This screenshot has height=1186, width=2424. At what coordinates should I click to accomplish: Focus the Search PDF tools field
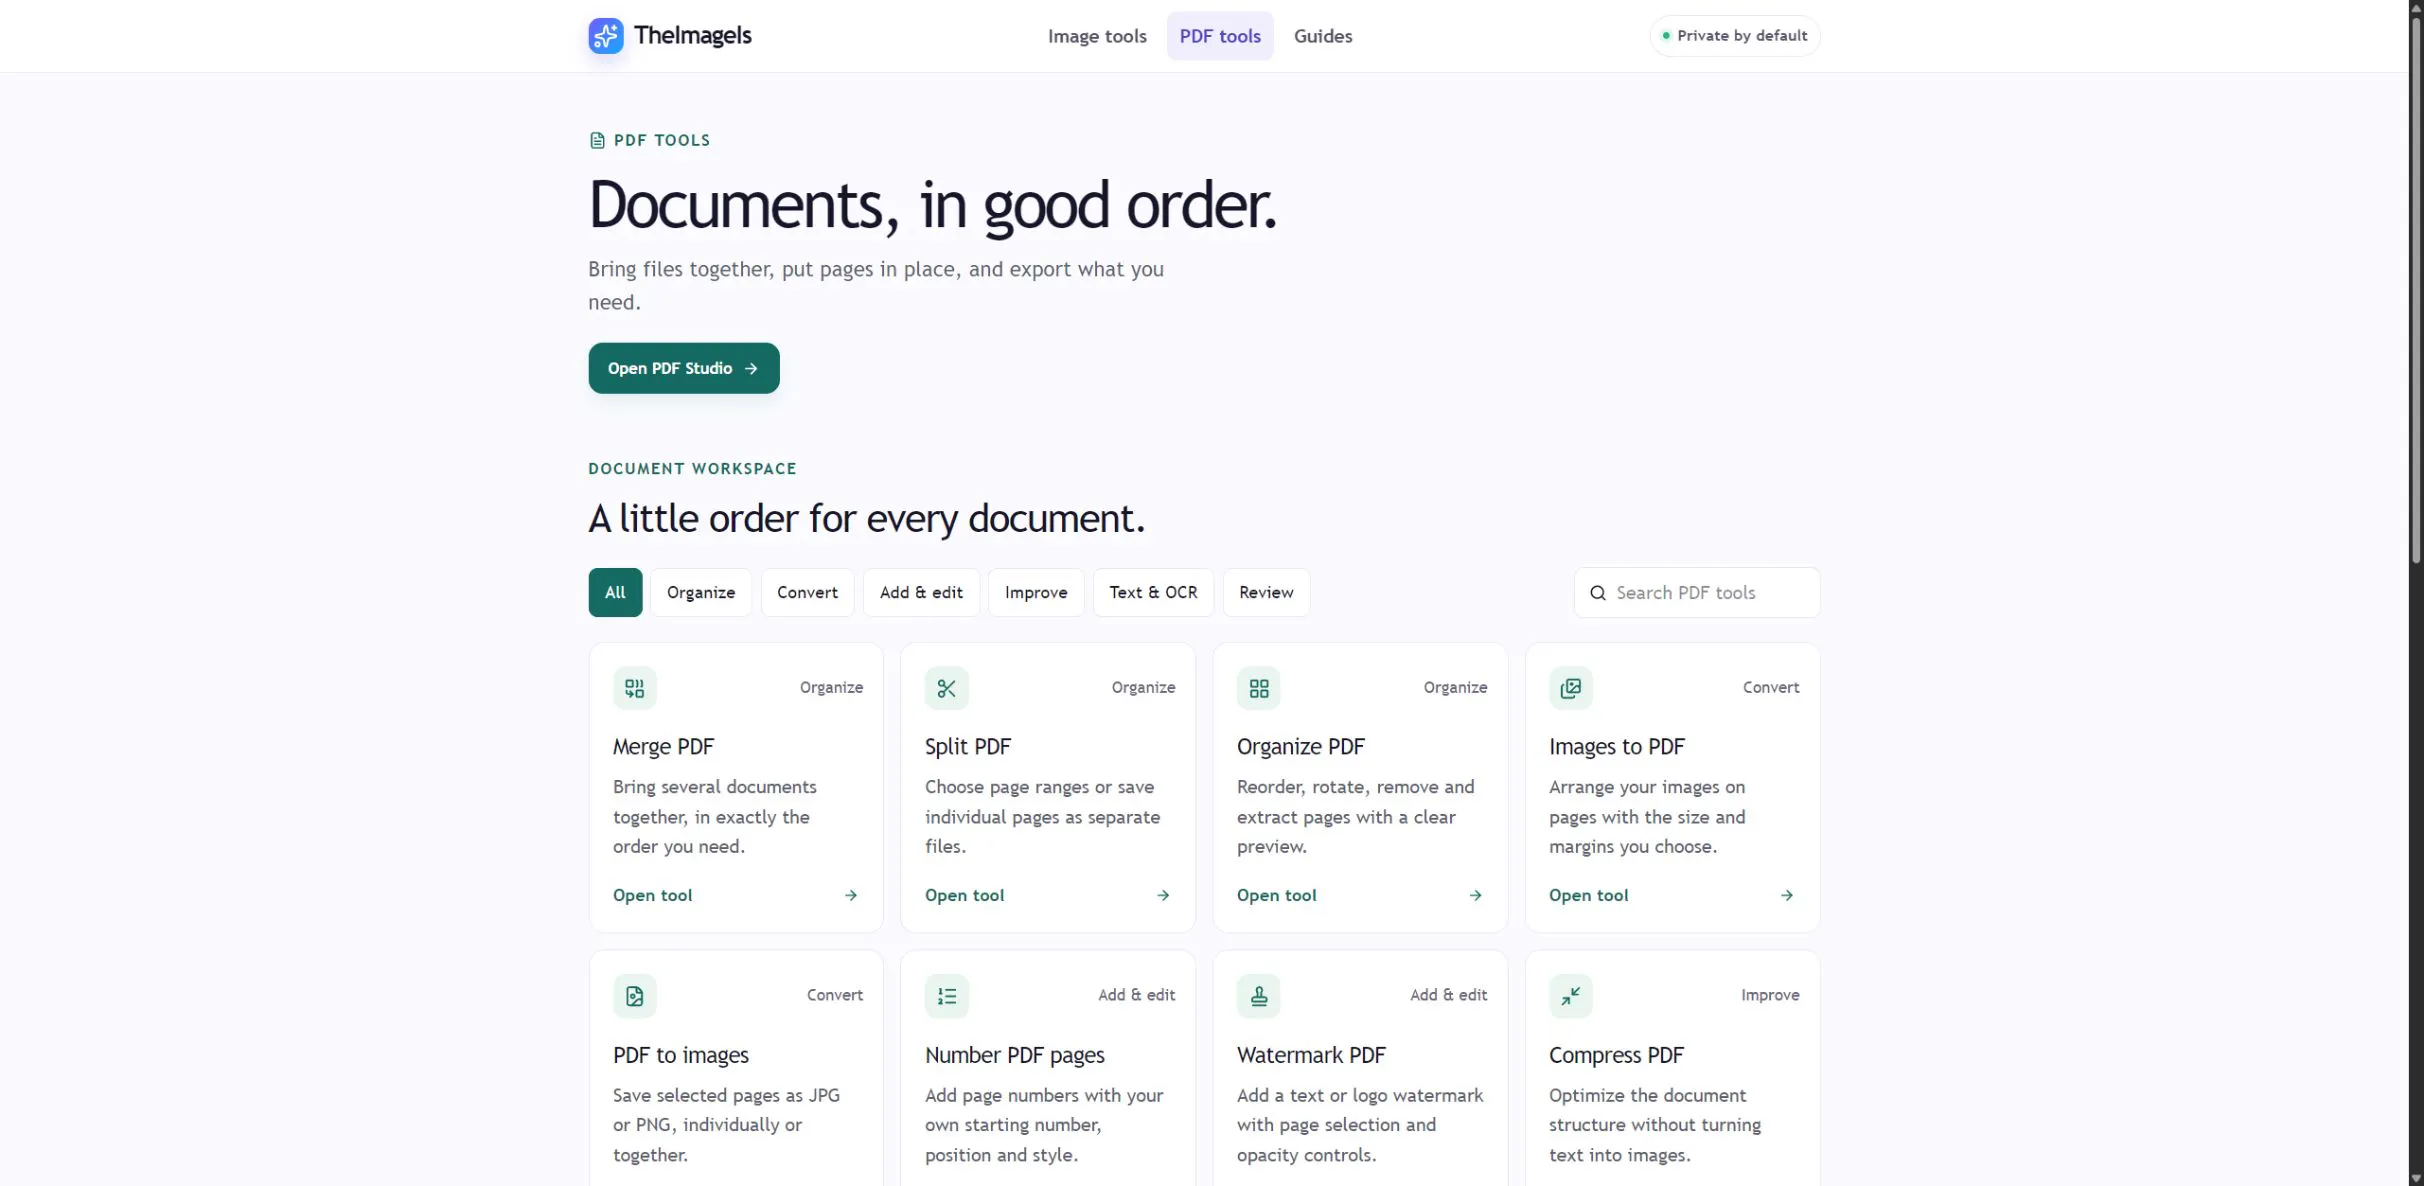1697,593
